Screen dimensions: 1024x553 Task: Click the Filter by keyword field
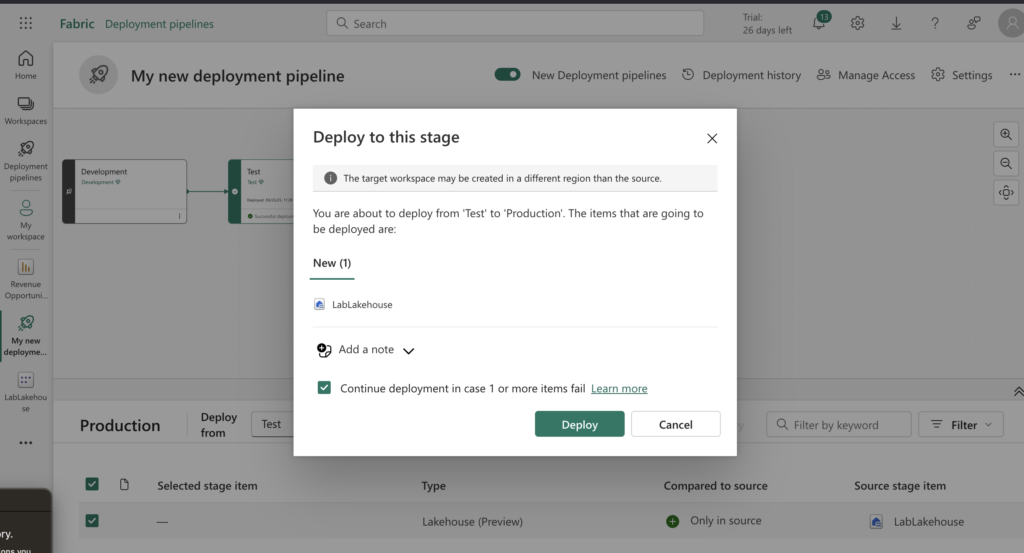[x=839, y=425]
